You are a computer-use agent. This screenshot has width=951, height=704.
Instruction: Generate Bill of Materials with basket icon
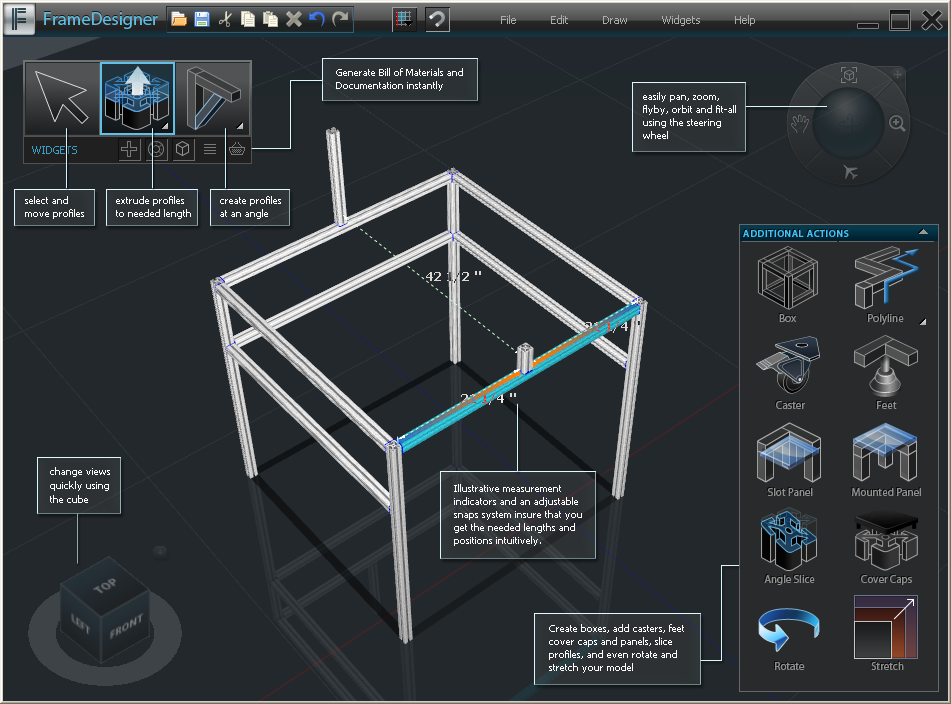[237, 149]
